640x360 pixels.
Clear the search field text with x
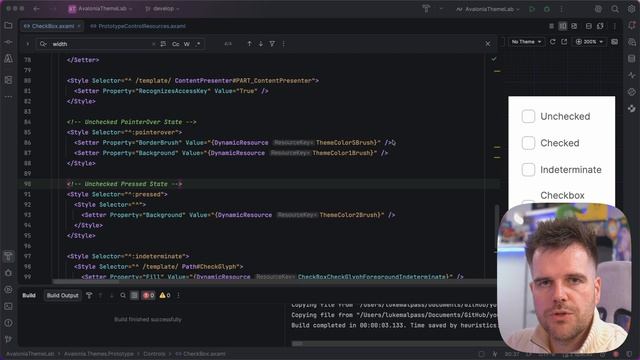point(153,44)
